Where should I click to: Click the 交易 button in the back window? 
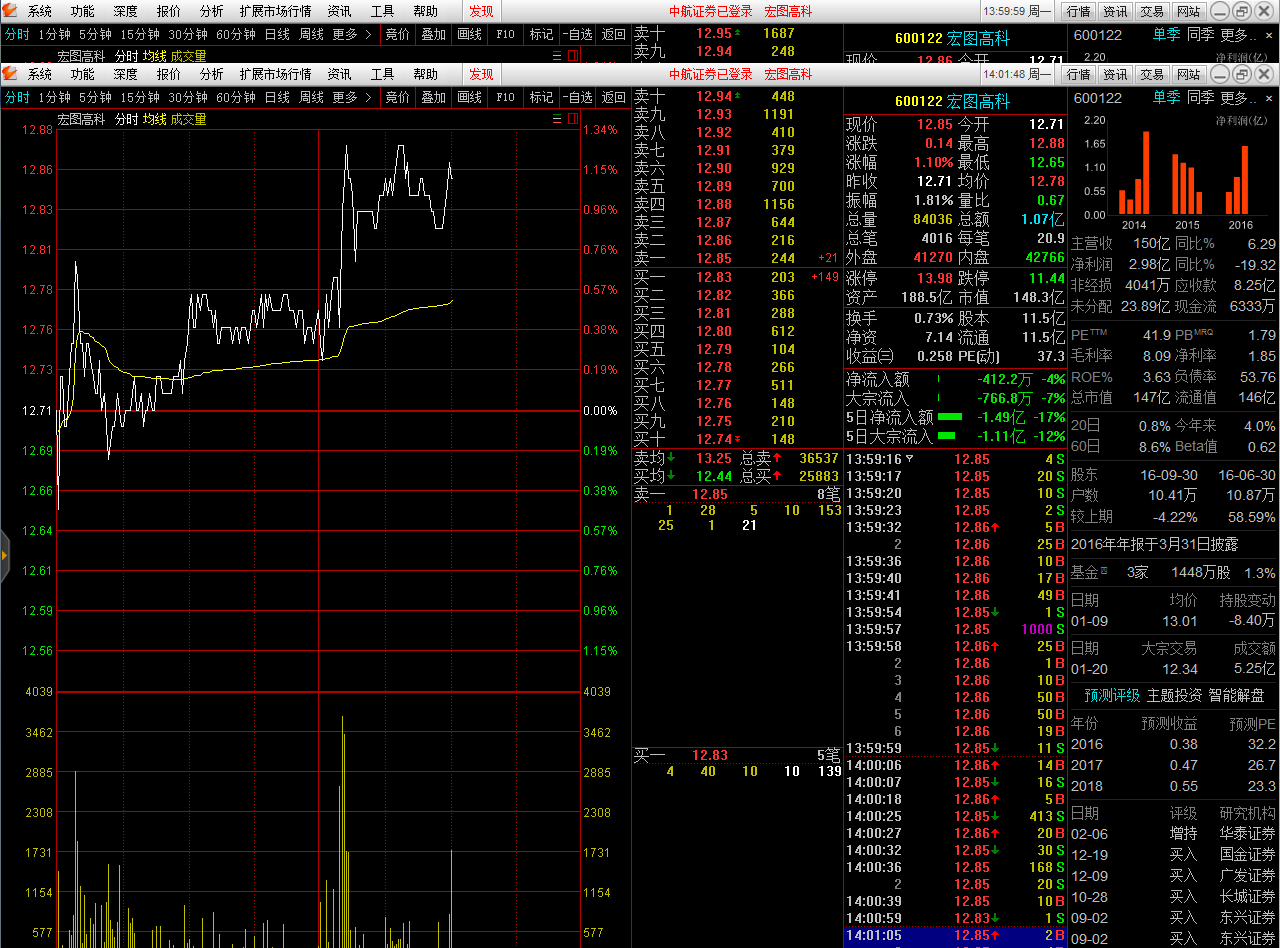click(1151, 11)
